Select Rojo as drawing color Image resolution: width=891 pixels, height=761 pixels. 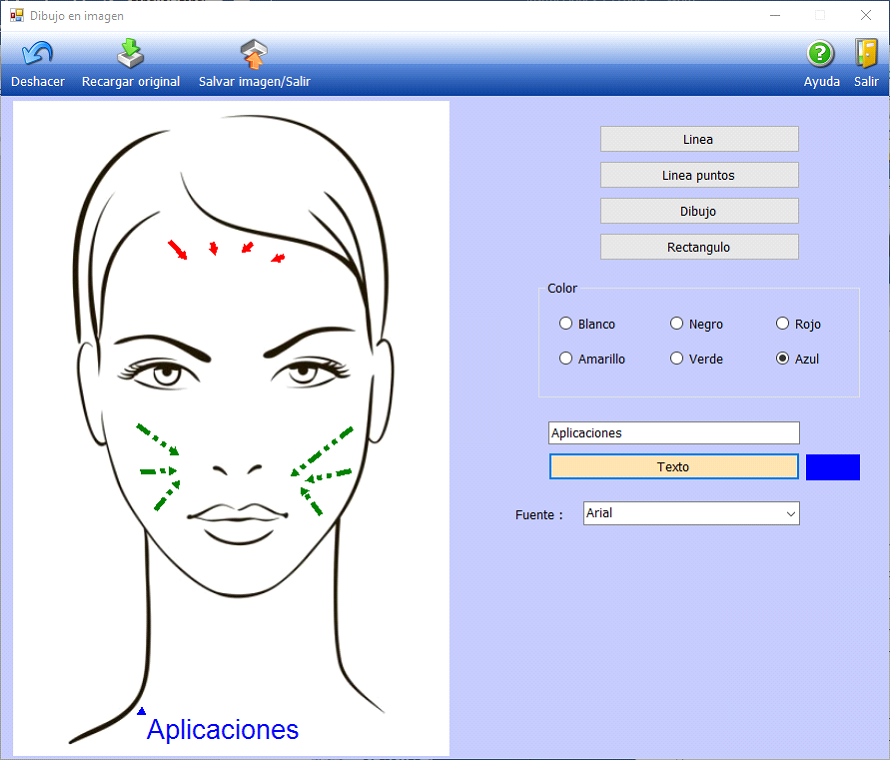point(783,324)
